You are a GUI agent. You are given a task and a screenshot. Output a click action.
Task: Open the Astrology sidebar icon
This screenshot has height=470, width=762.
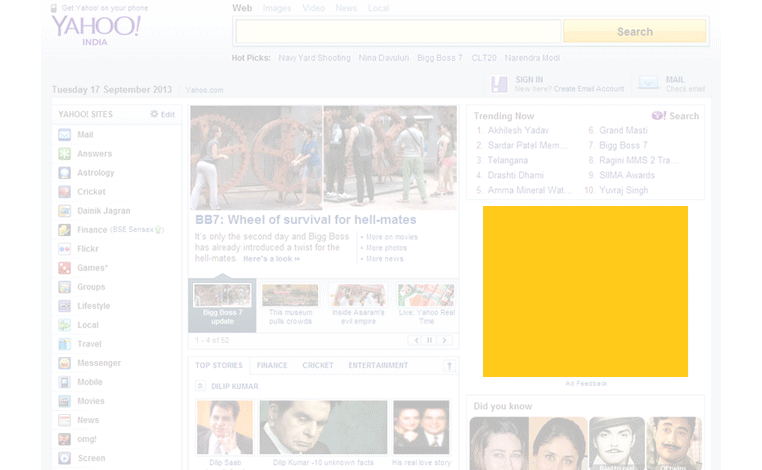tap(65, 173)
